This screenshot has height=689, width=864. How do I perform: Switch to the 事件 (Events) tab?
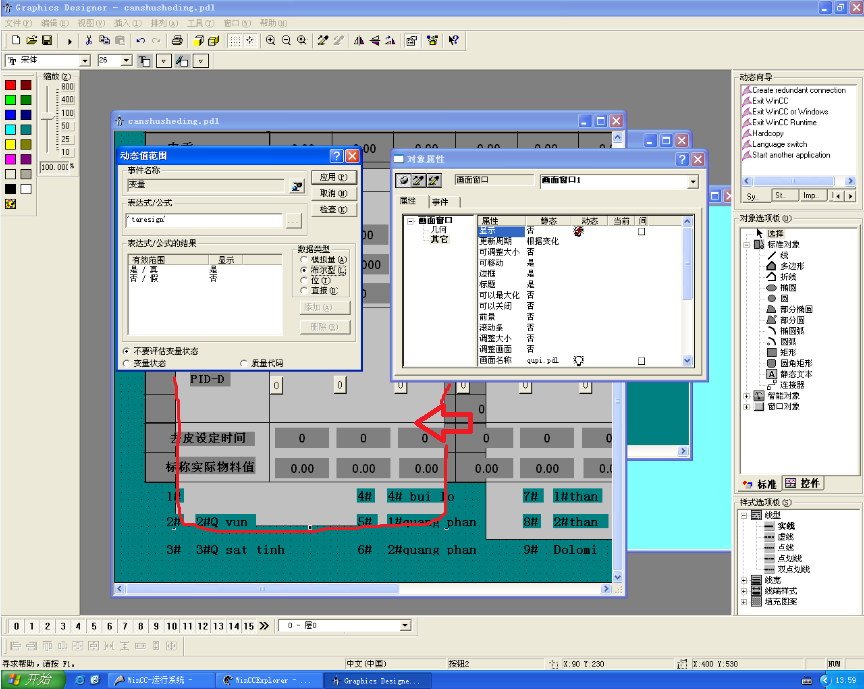click(440, 201)
